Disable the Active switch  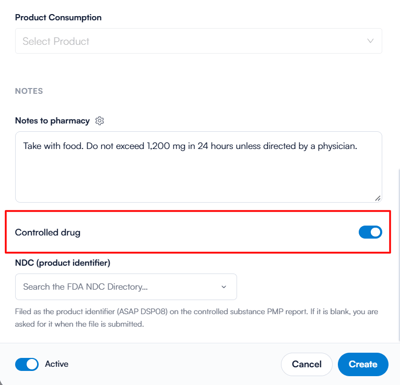coord(27,364)
